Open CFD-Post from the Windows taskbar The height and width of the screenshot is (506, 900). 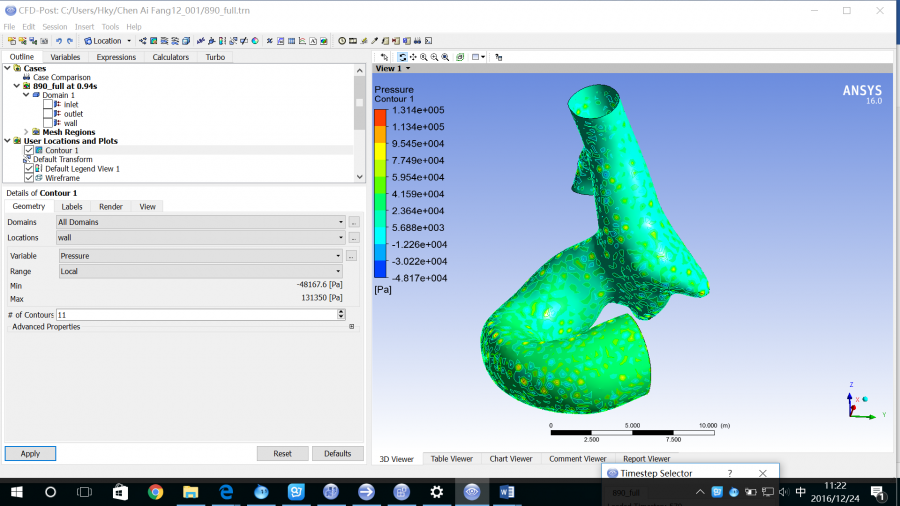point(472,492)
